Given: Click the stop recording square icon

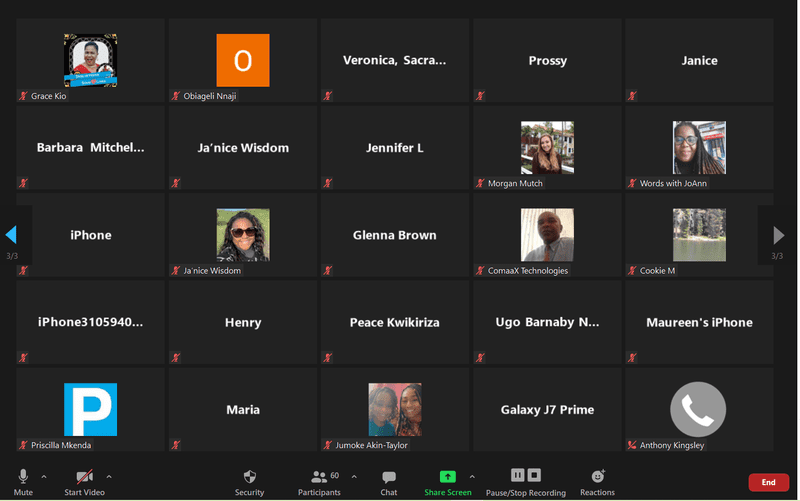Looking at the screenshot, I should pyautogui.click(x=534, y=475).
